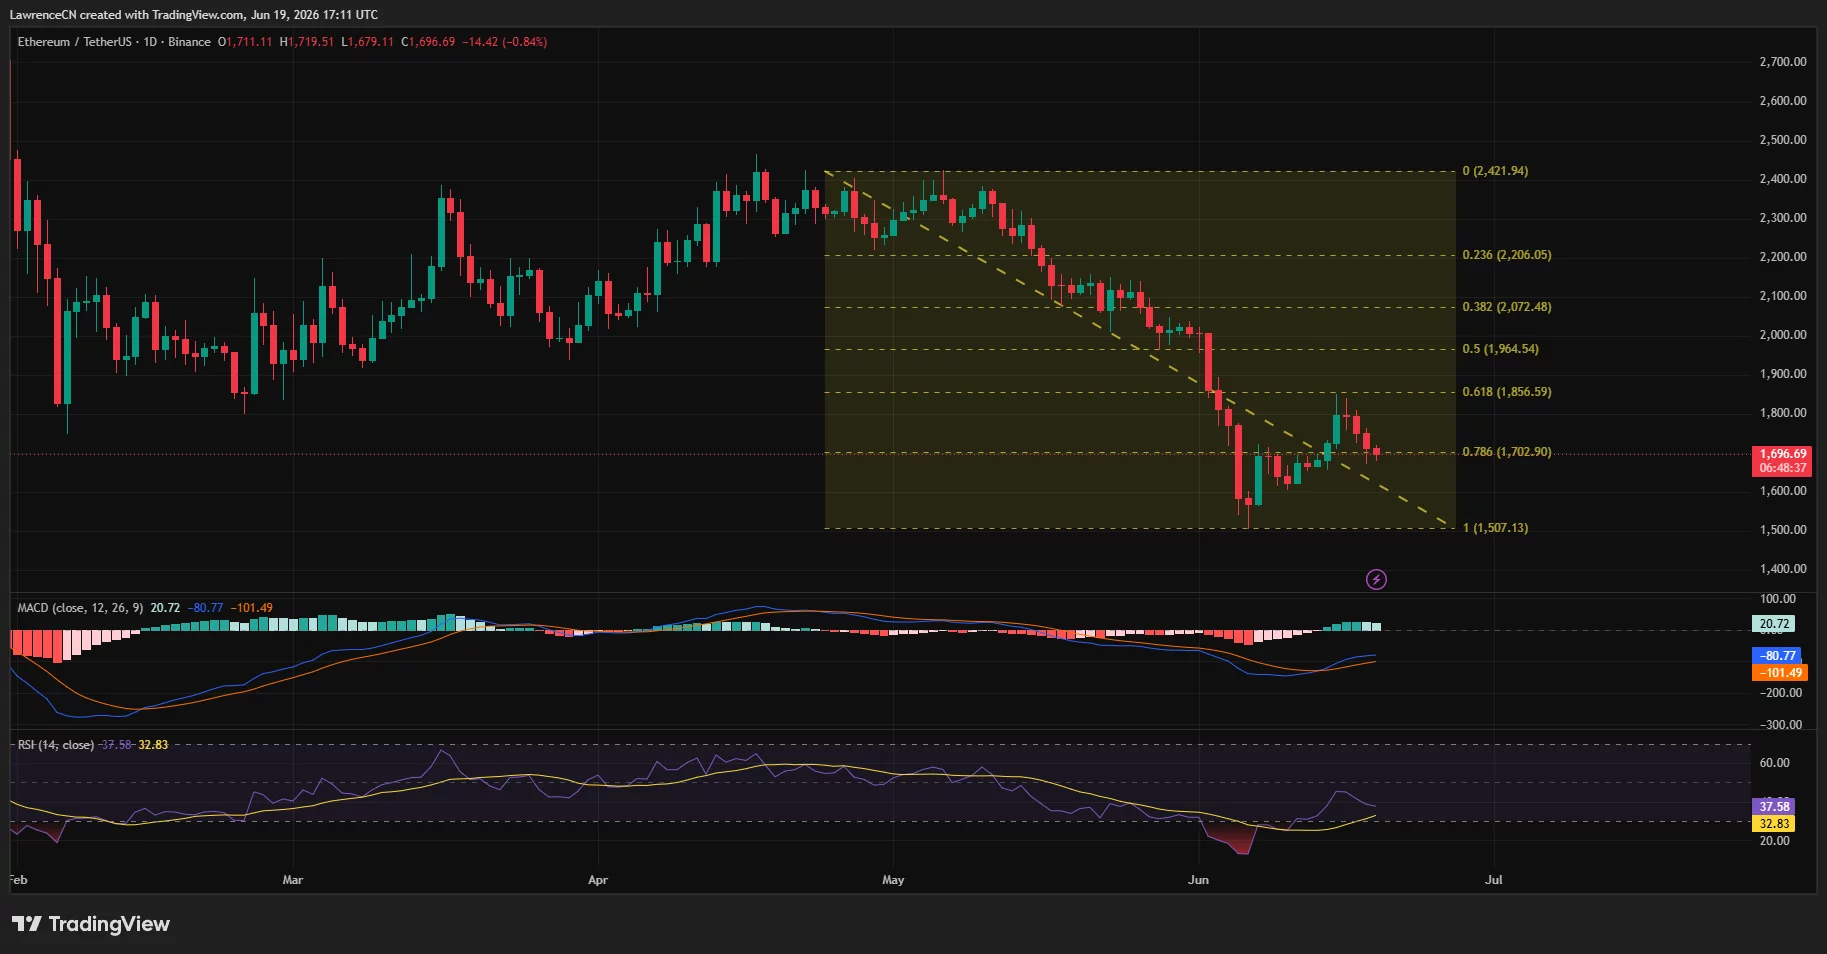This screenshot has height=954, width=1827.
Task: Click the Jun label on the time axis
Action: pos(1198,880)
